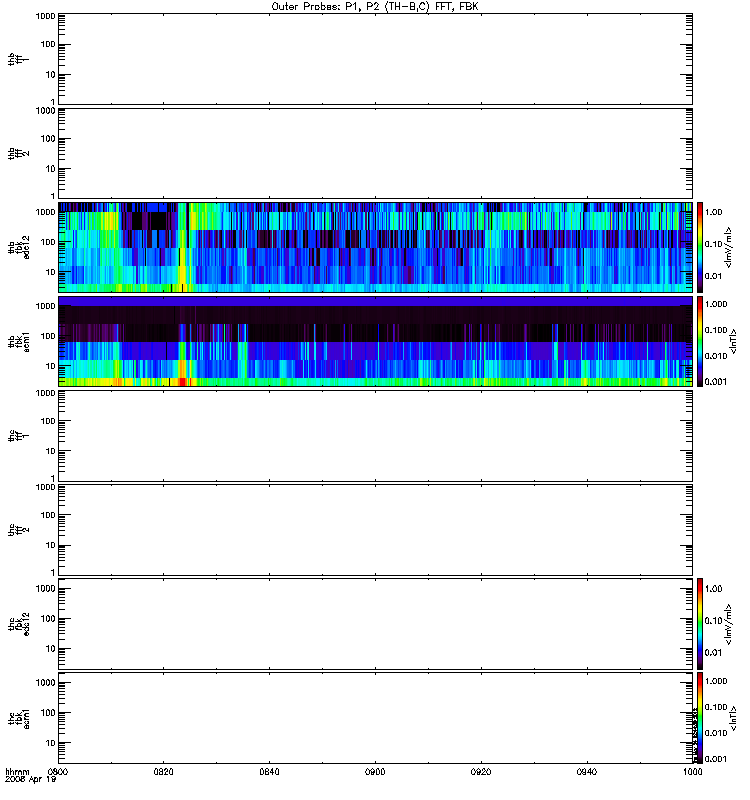The image size is (750, 800).
Task: Click the thb edc12 mV/m color bar
Action: [700, 247]
